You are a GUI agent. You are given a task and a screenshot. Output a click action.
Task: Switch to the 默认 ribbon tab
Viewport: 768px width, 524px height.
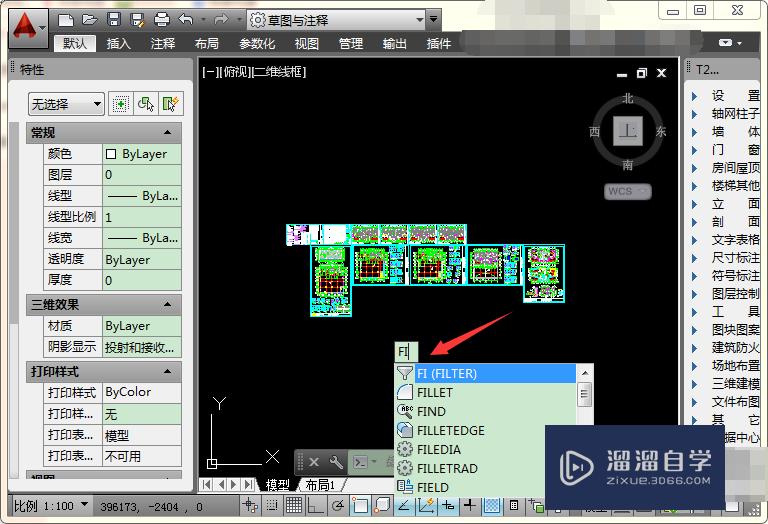coord(74,44)
